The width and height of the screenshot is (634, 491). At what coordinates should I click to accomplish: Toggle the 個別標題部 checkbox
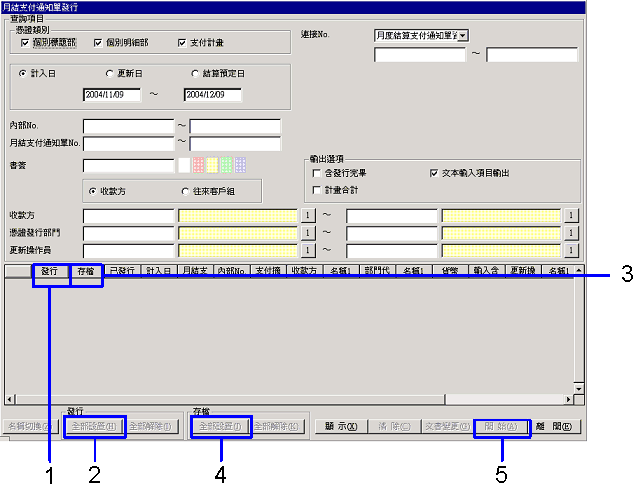25,43
